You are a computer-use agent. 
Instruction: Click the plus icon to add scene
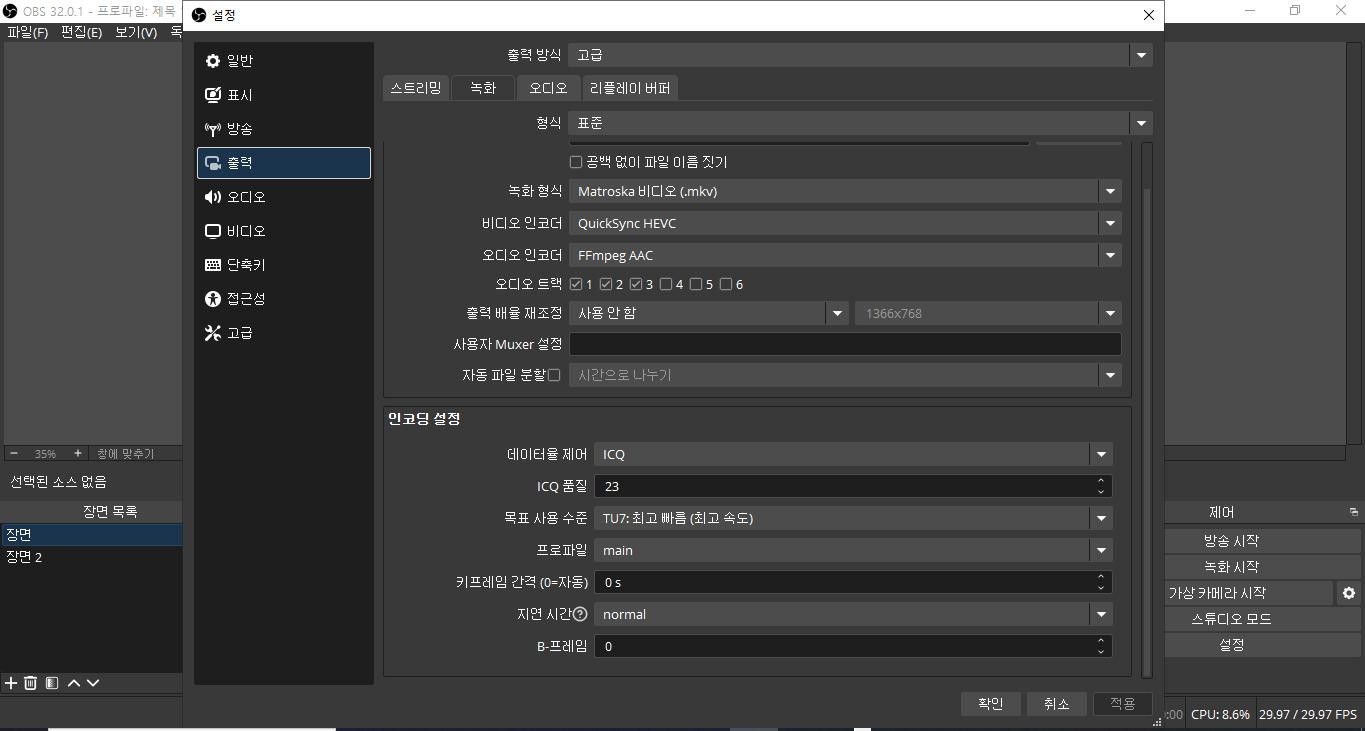point(11,683)
